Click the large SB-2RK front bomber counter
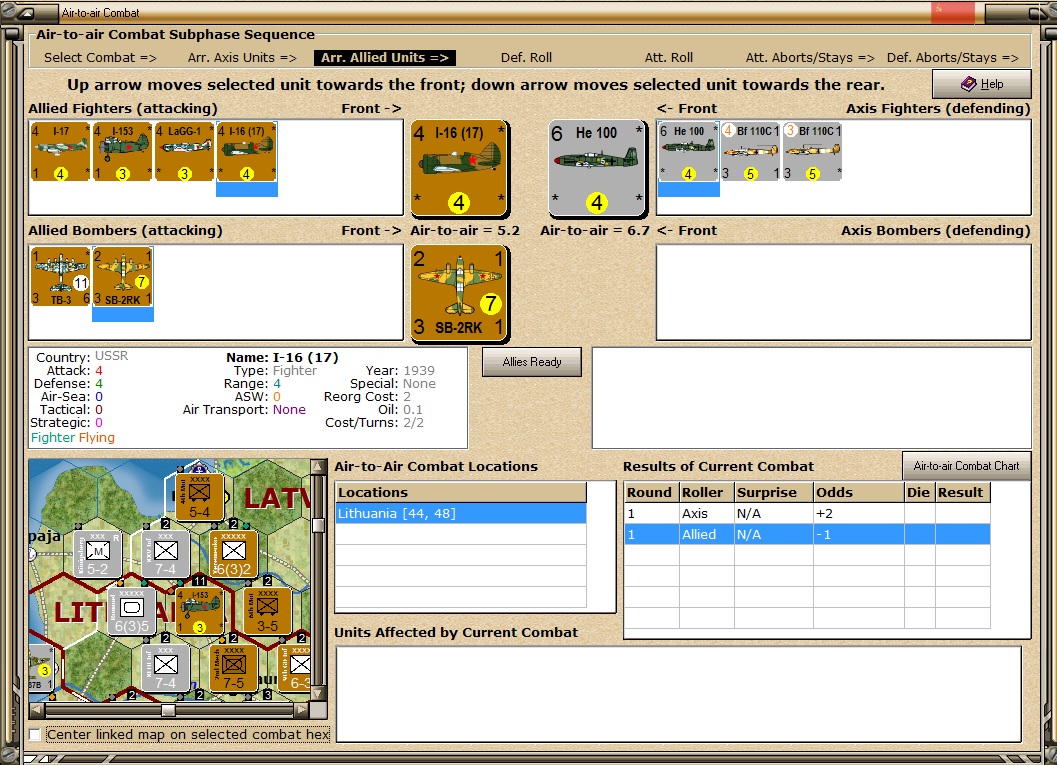Viewport: 1057px width, 765px height. click(x=459, y=293)
